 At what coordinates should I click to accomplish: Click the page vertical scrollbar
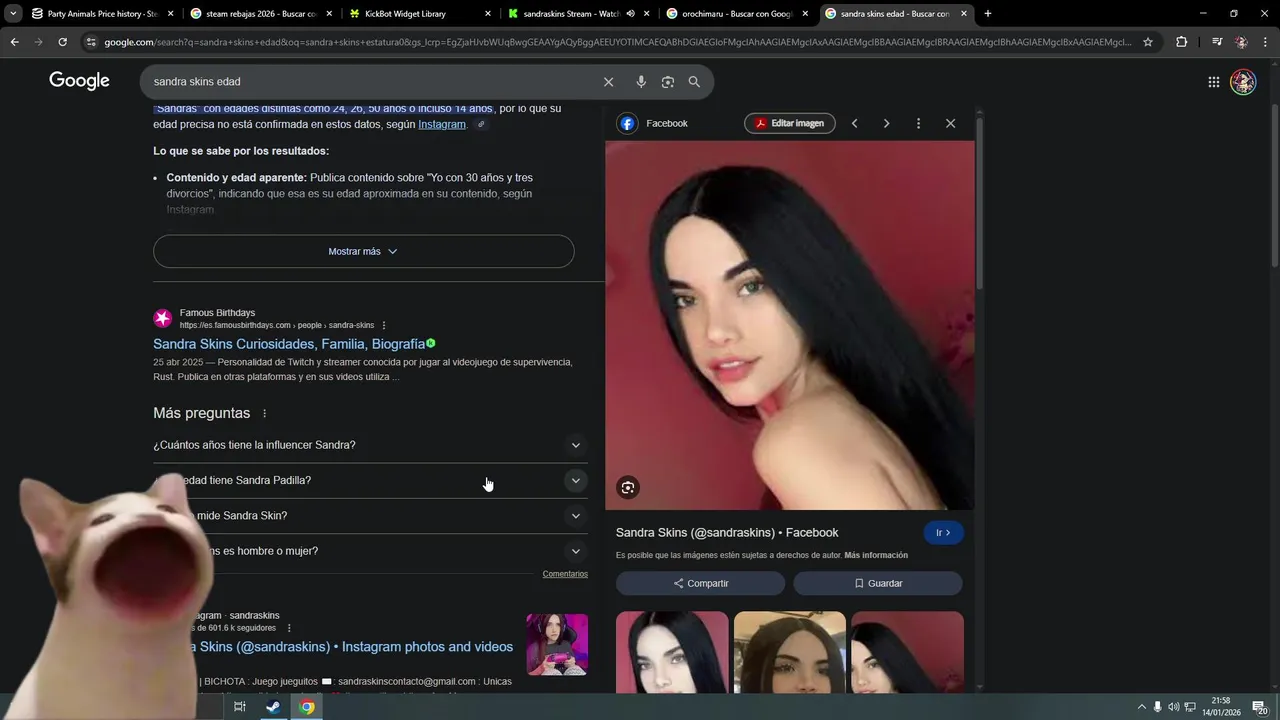tap(1274, 186)
